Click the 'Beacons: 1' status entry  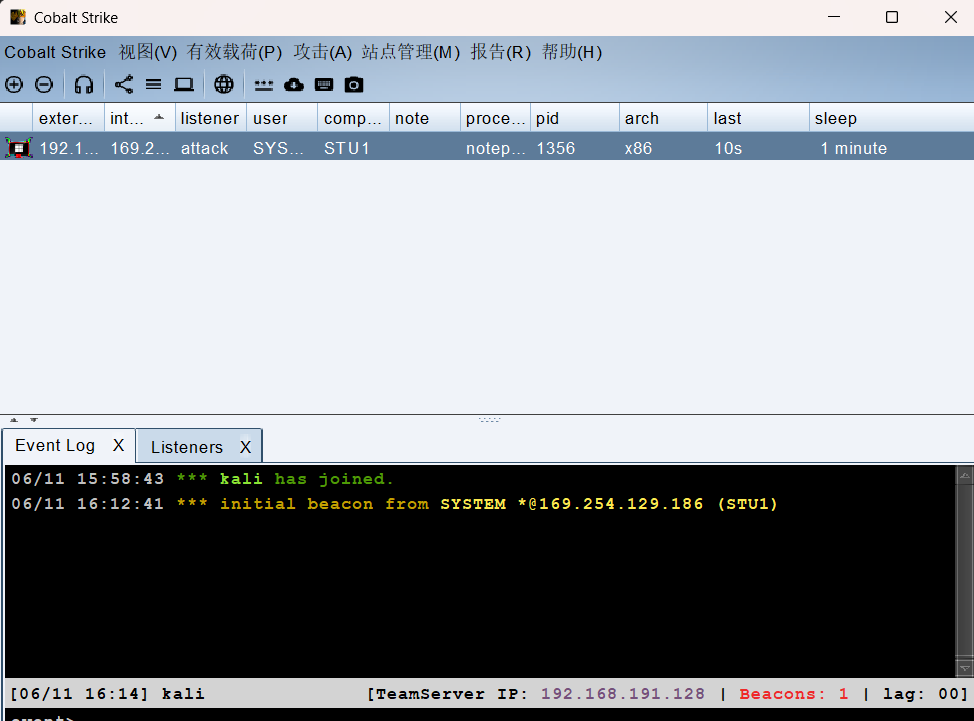click(793, 694)
